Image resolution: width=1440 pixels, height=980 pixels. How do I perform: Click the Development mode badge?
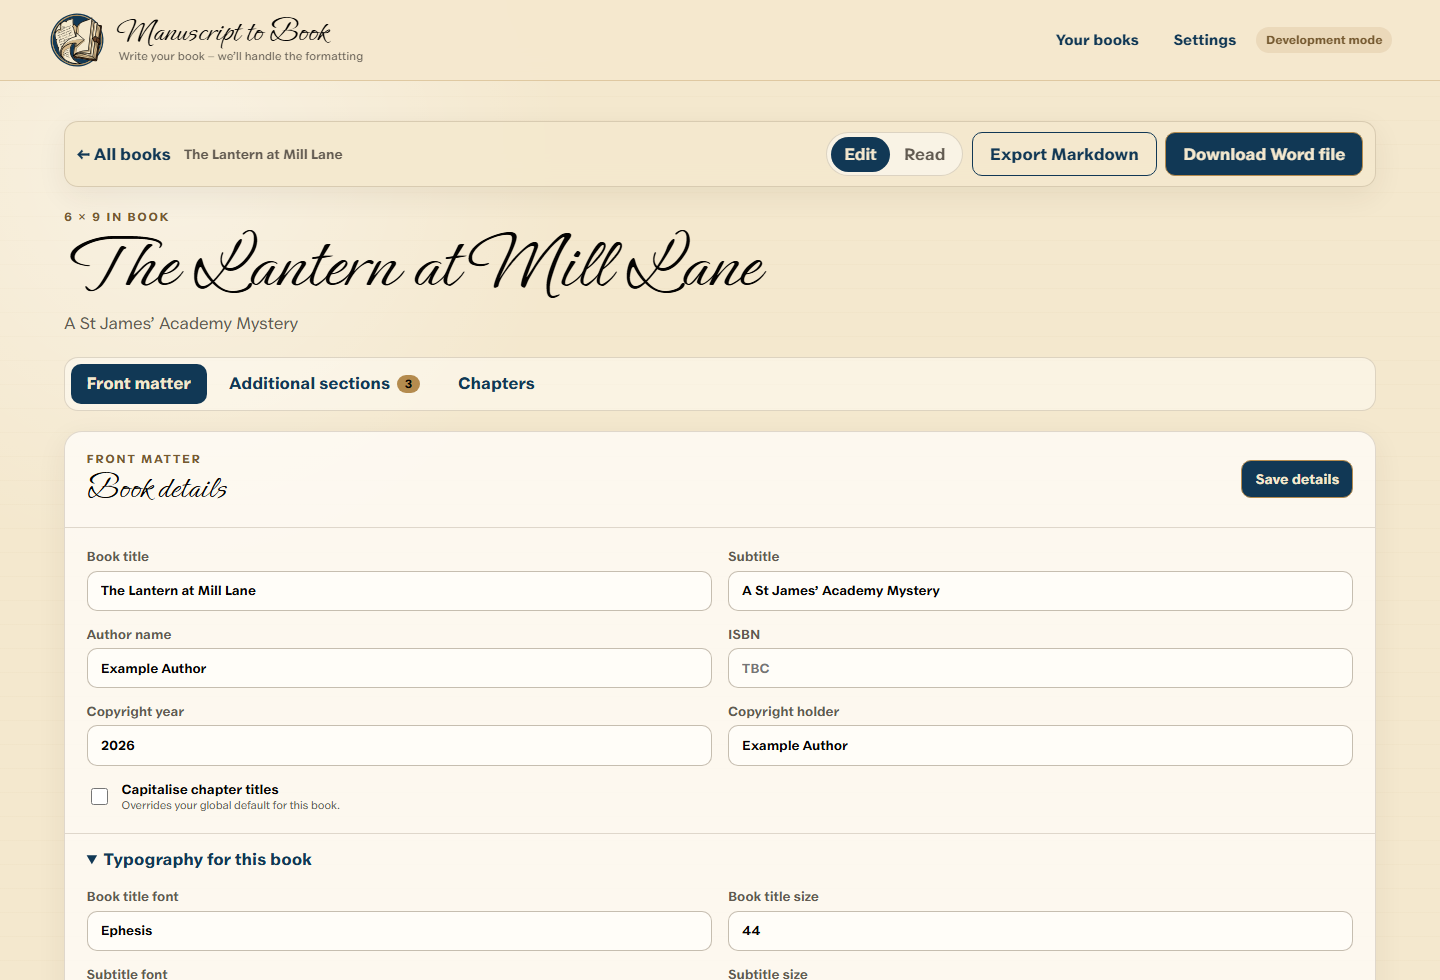click(x=1323, y=40)
